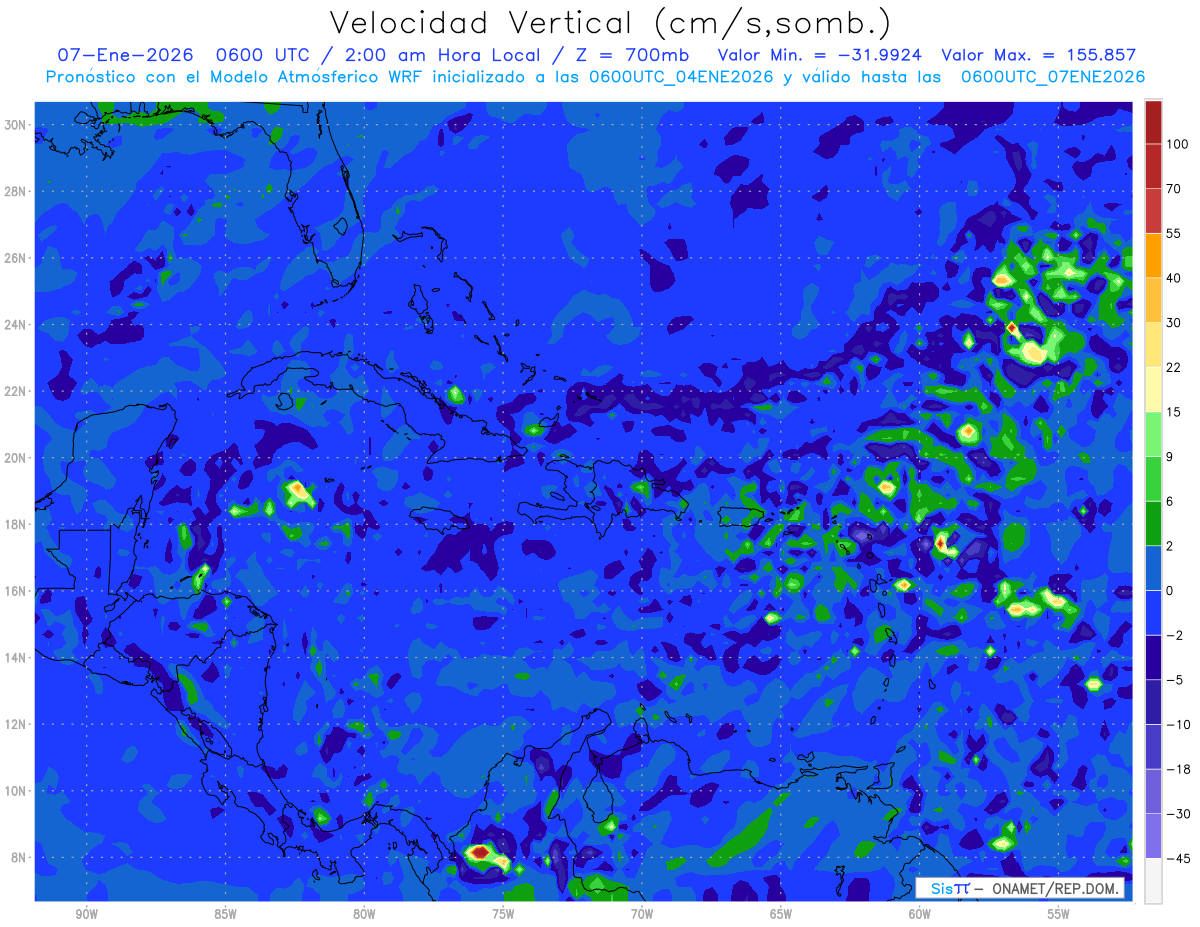Click the colorbar value 15
Screen dimensions: 1200x927
tap(1174, 412)
